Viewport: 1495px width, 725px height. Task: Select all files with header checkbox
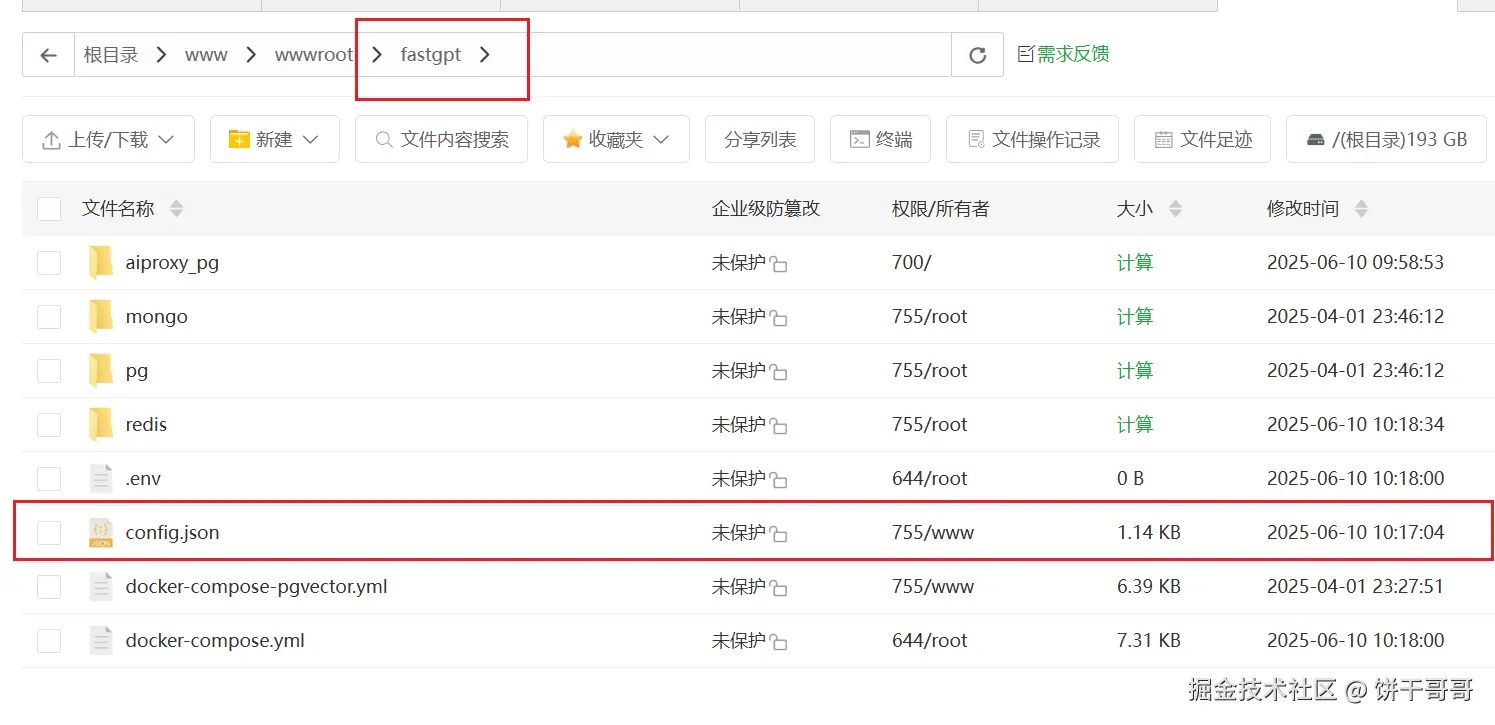click(x=49, y=209)
